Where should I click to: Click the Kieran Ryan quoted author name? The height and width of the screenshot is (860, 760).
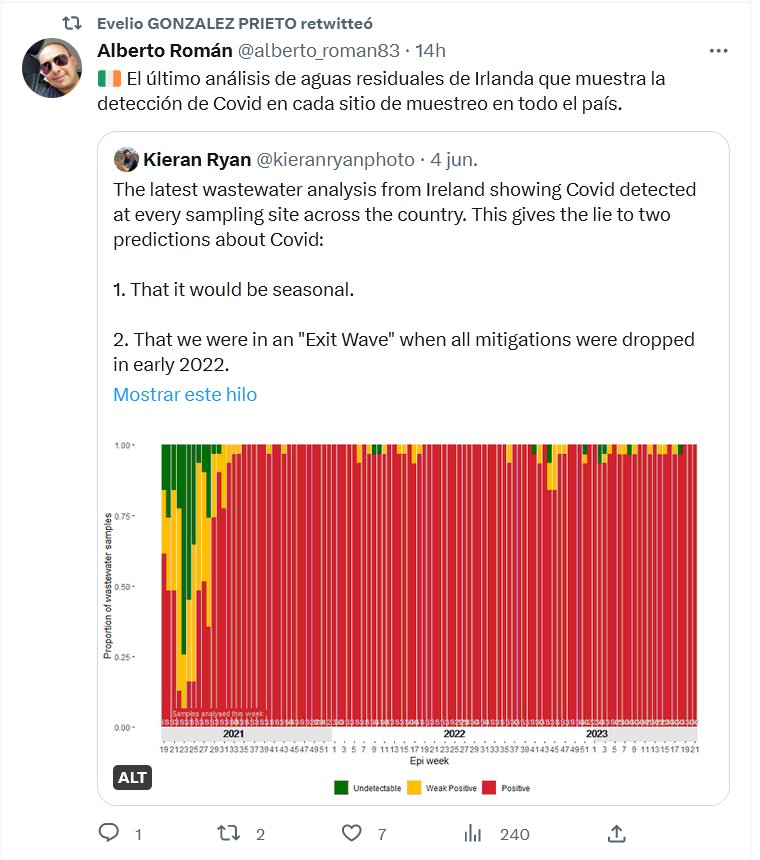click(198, 159)
